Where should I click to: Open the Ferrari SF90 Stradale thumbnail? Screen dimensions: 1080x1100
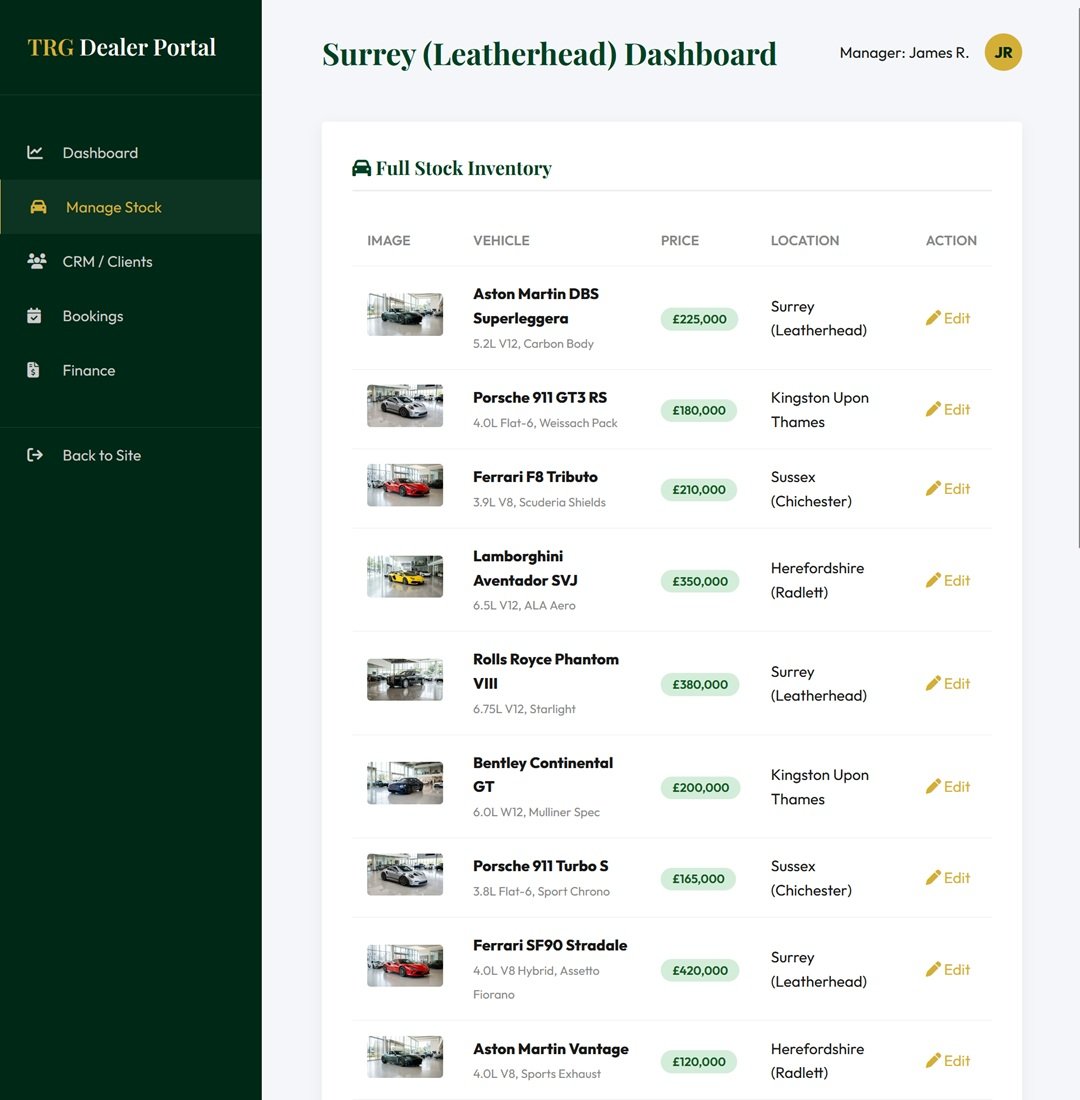405,966
